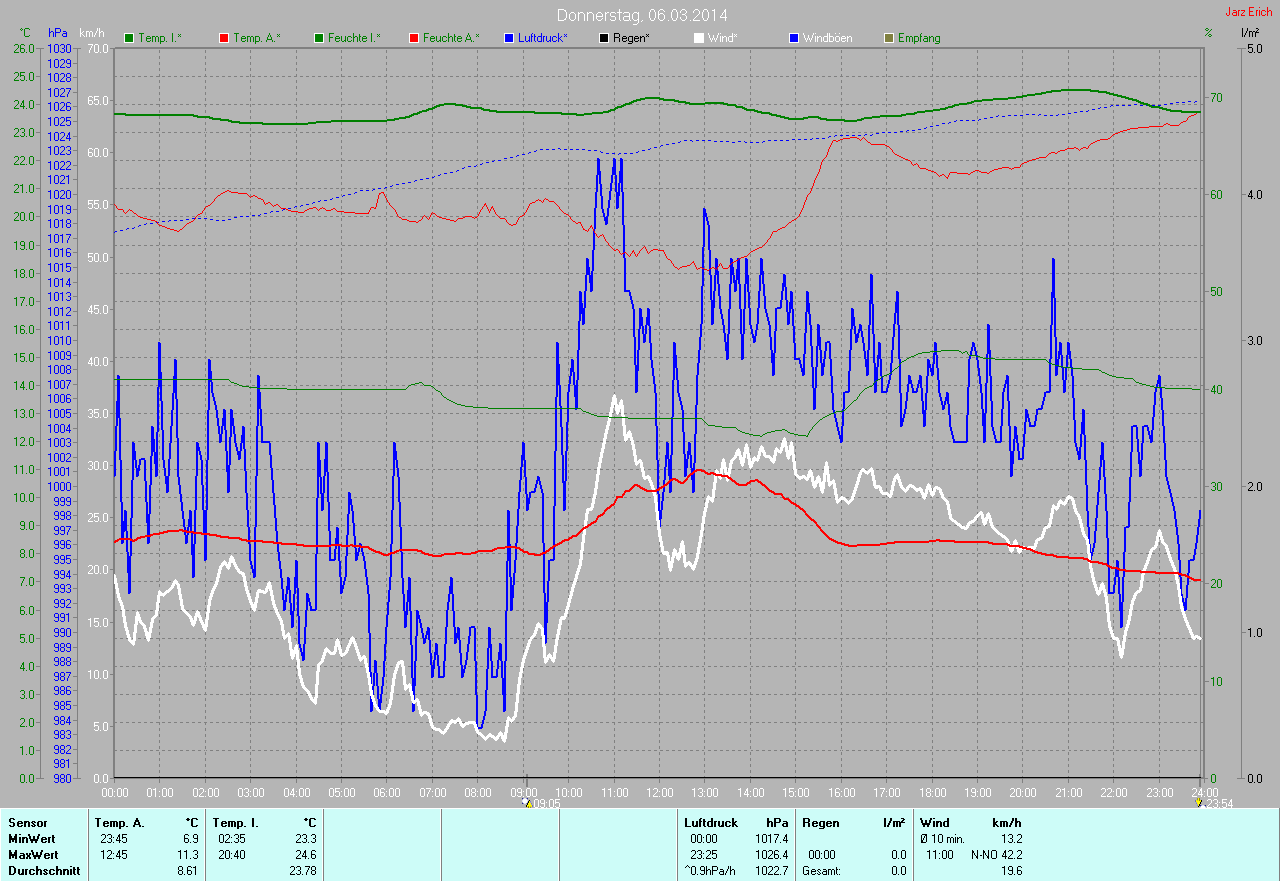Screen dimensions: 1280x881
Task: Click the Donnerstag, 06.03.2014 chart title
Action: coord(642,15)
